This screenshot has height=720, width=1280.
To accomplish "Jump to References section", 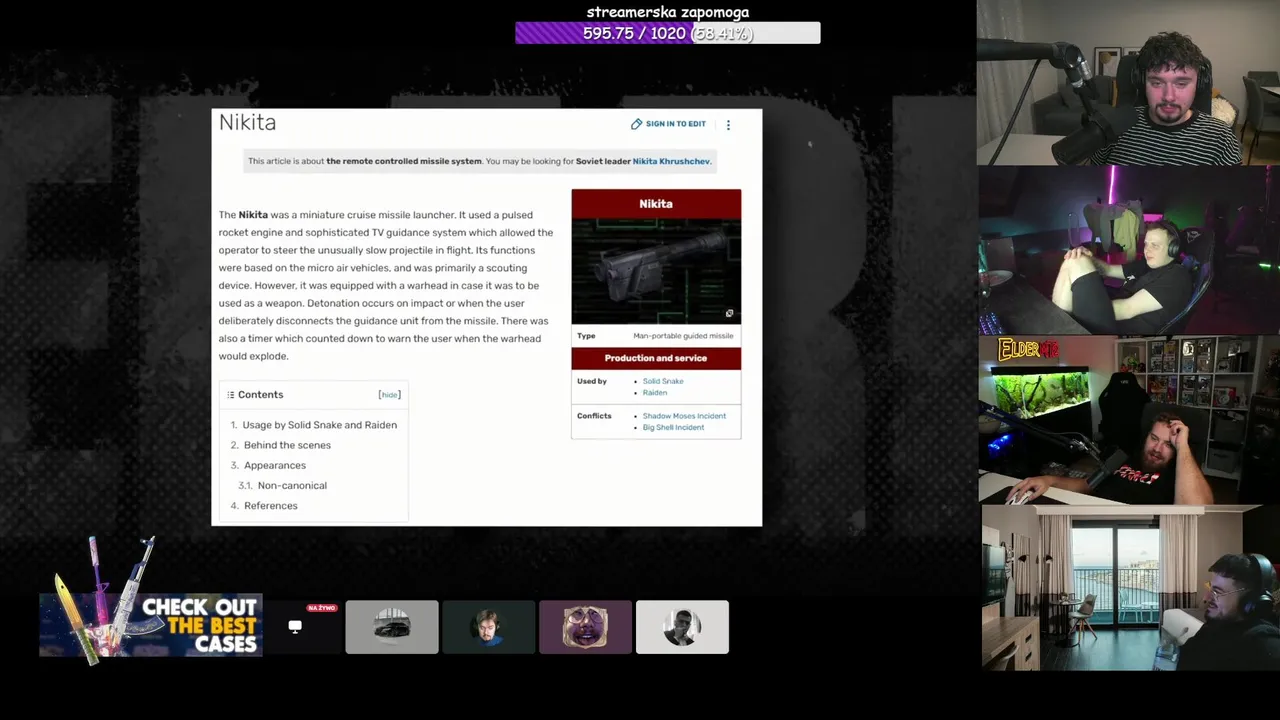I will click(x=271, y=506).
